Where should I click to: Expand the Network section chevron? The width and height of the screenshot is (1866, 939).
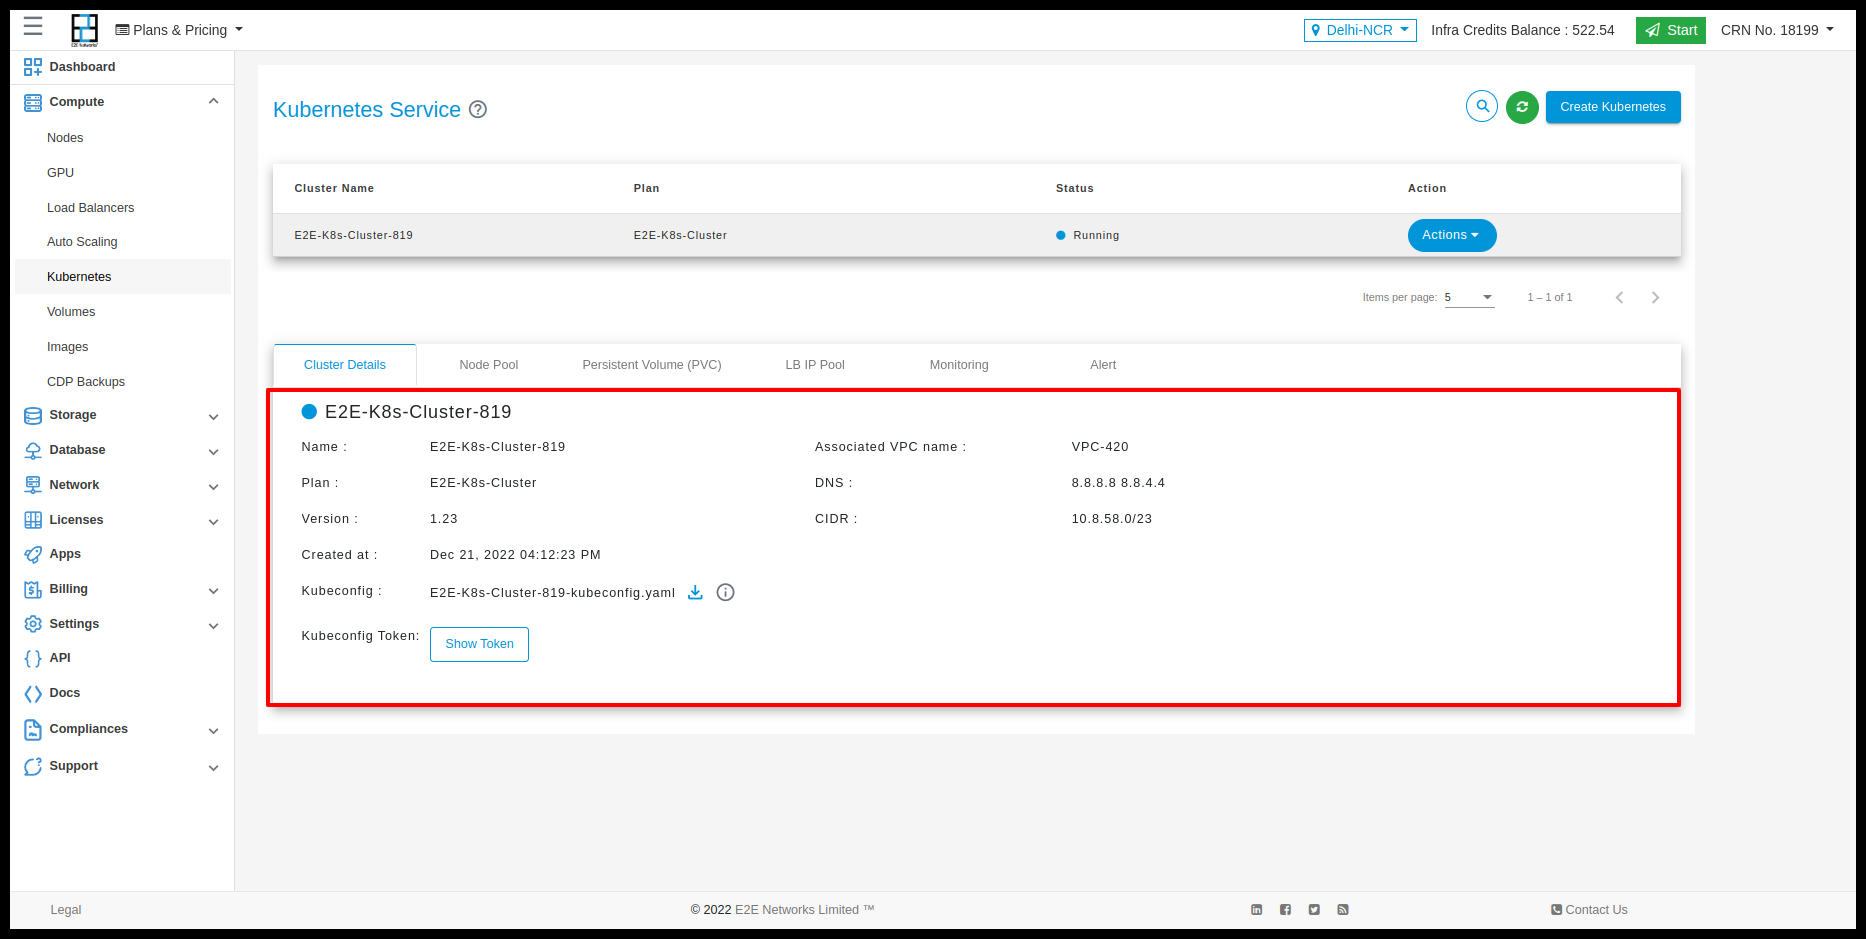point(213,487)
